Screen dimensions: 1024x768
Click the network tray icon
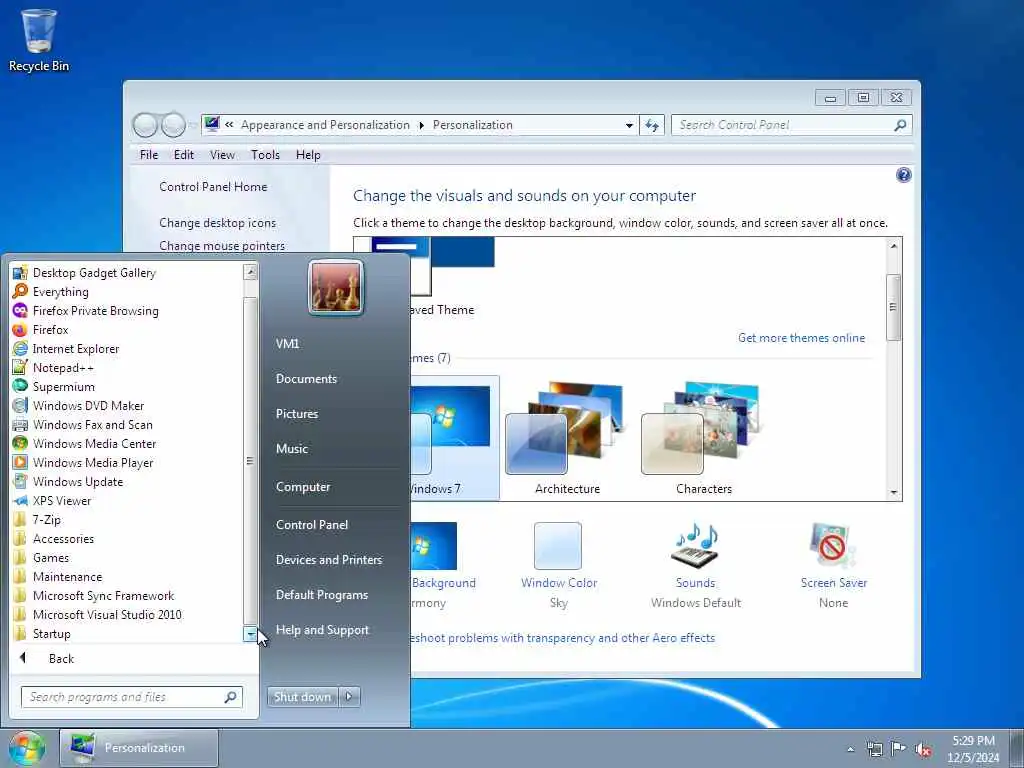[874, 749]
